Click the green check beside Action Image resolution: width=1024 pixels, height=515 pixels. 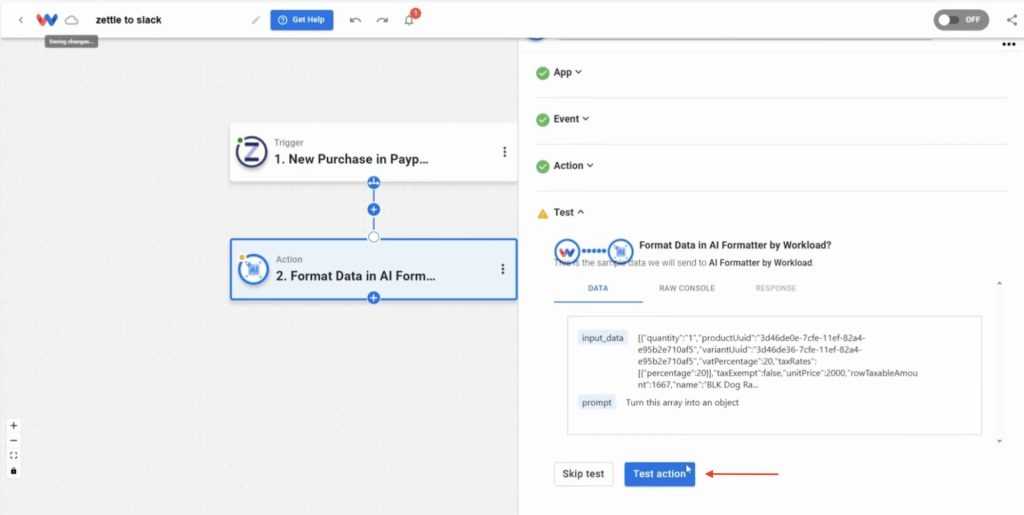coord(543,167)
